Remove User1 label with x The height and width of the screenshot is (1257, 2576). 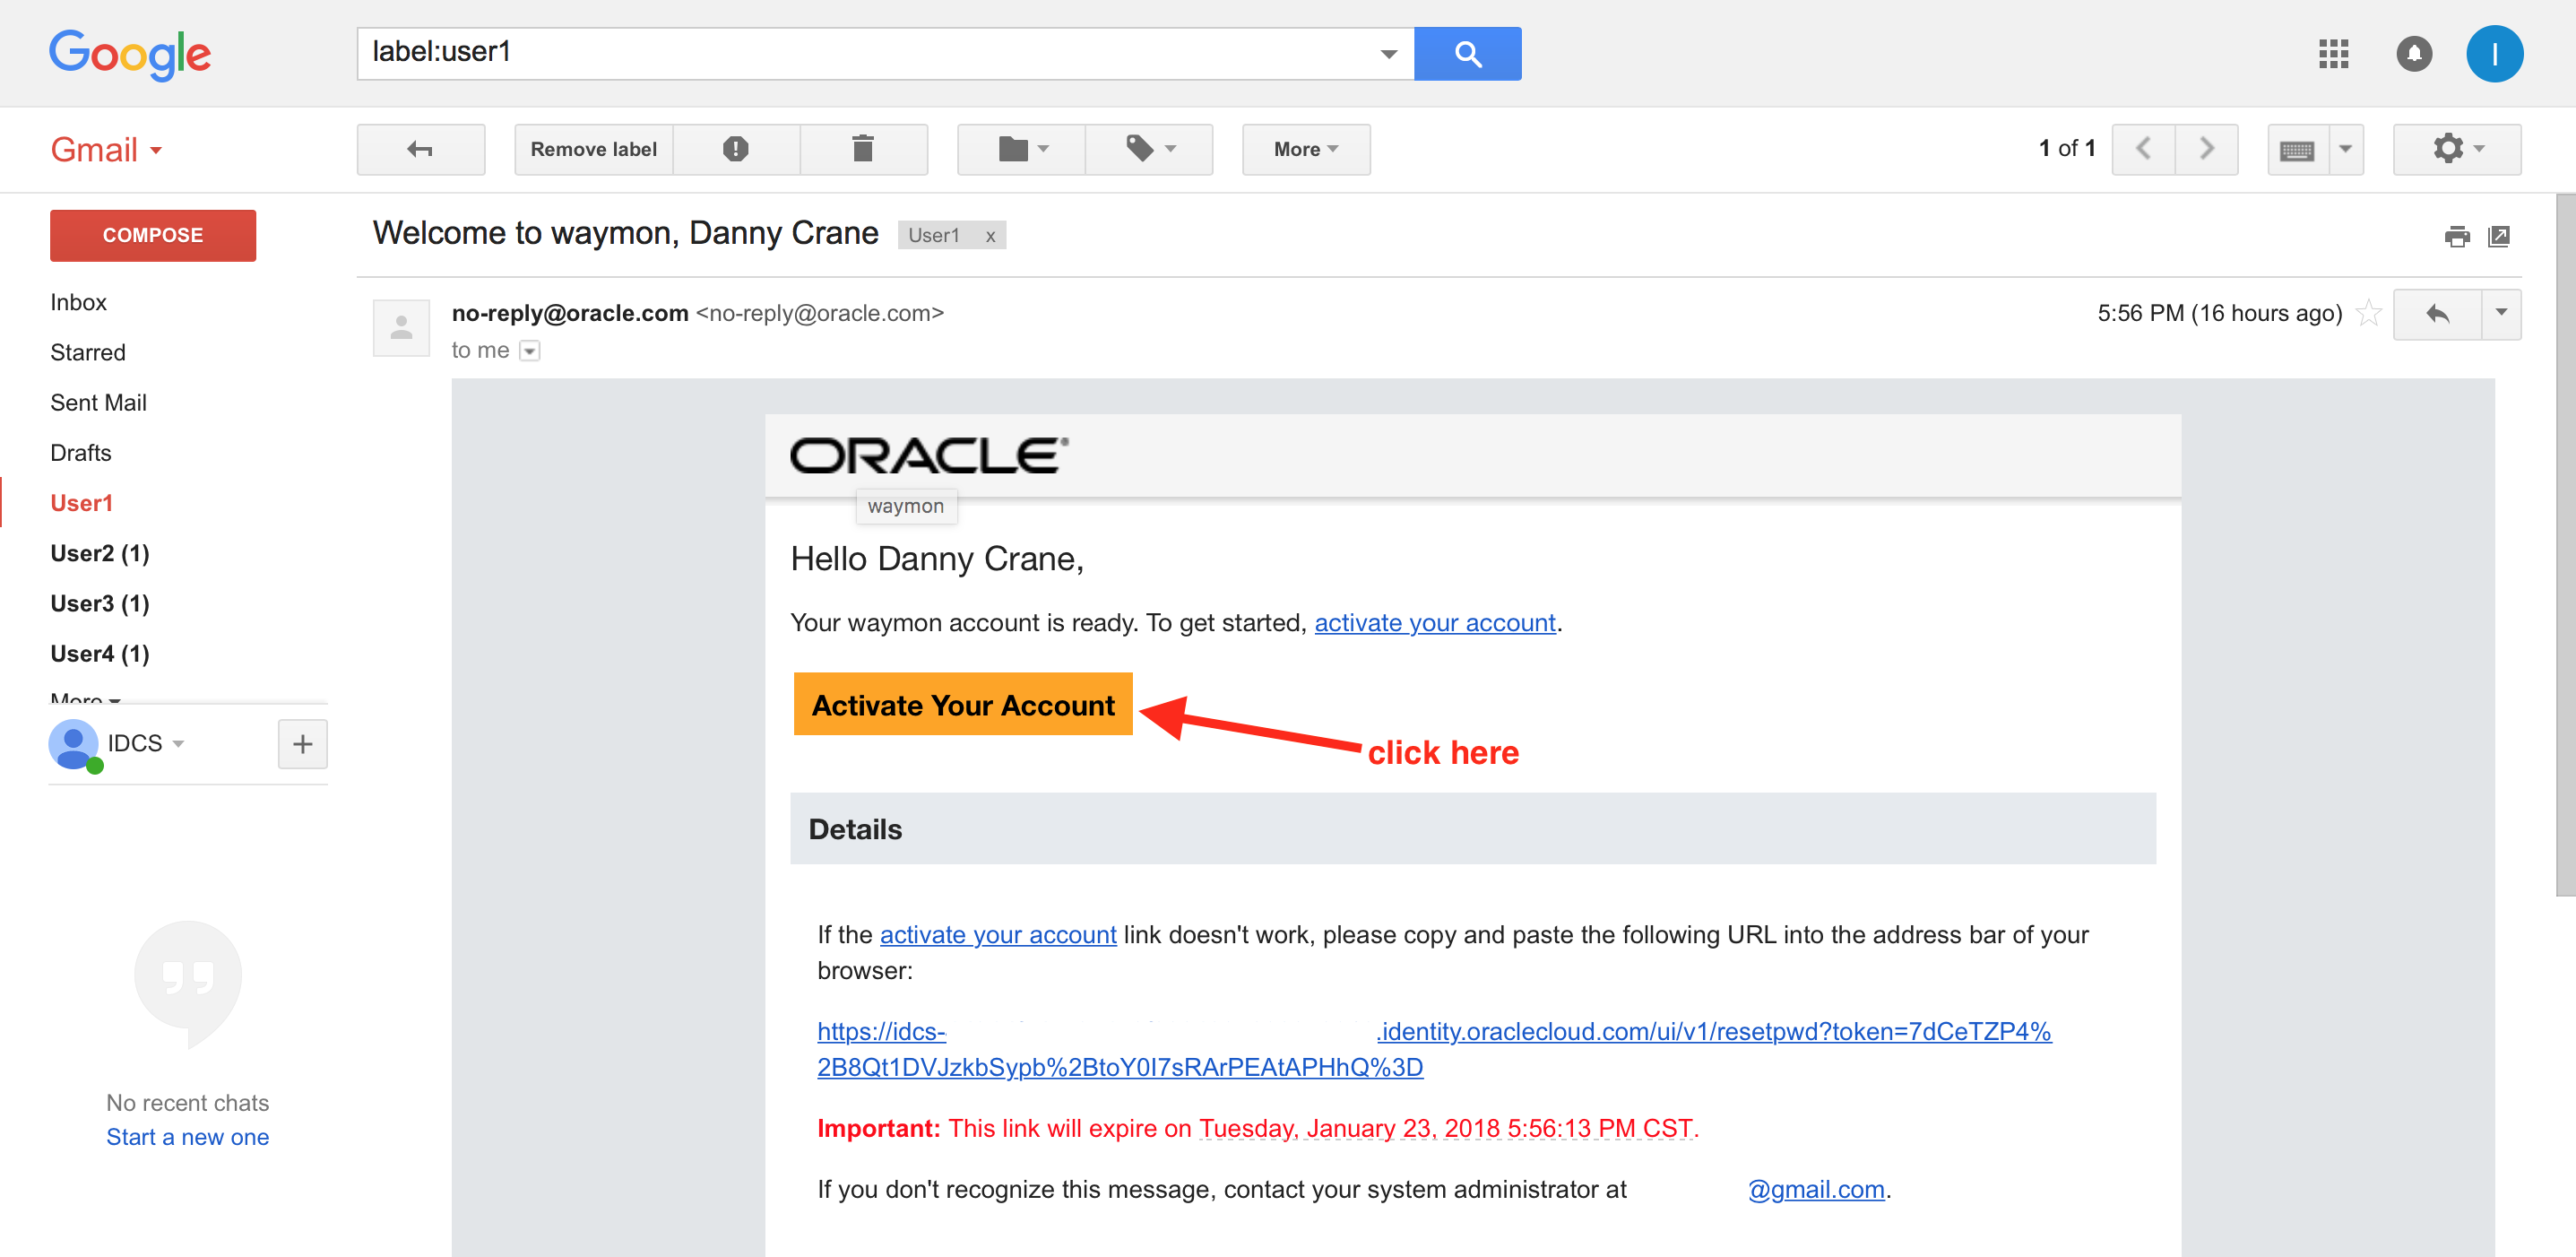pos(990,236)
